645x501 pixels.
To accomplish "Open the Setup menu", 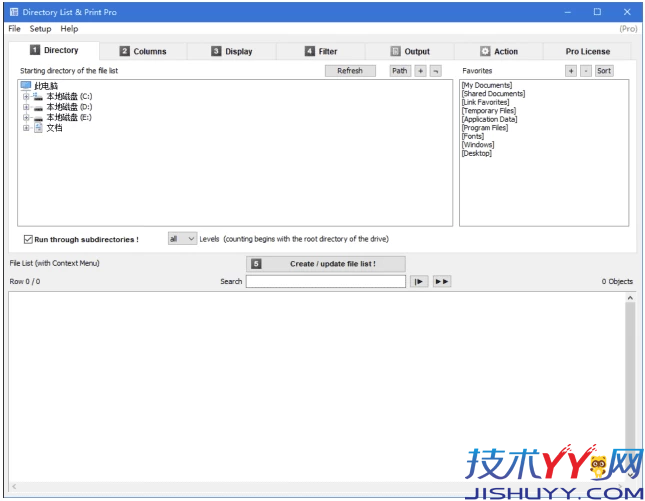I will [x=40, y=29].
